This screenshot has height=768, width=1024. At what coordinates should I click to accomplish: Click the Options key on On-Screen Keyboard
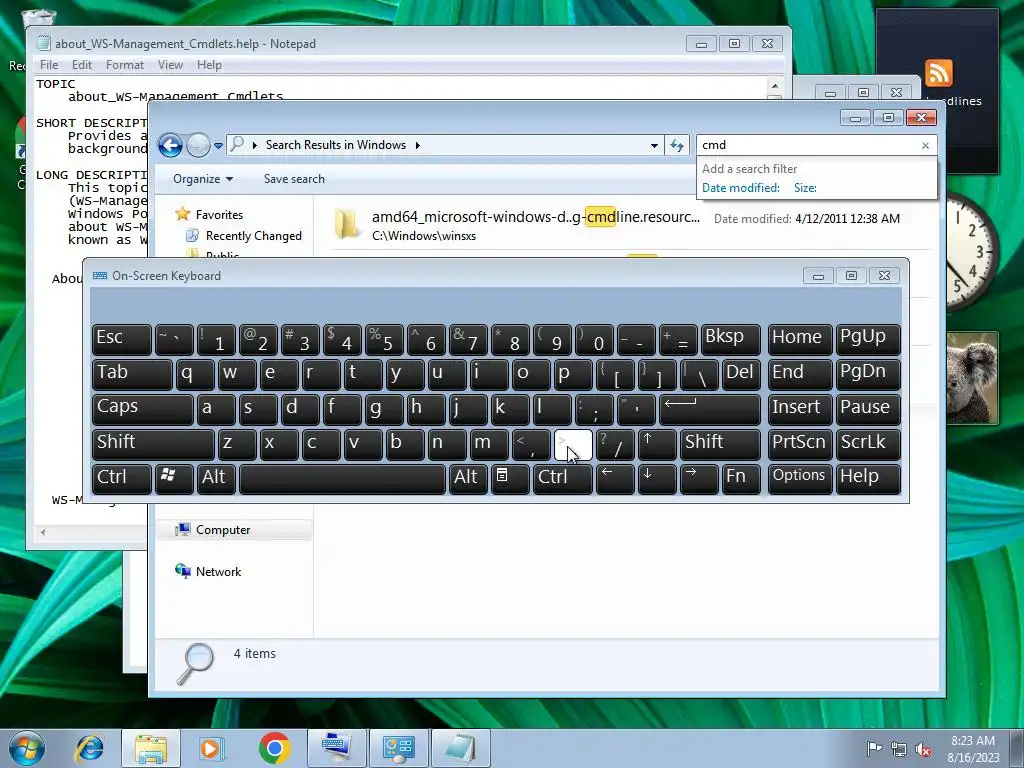point(800,479)
